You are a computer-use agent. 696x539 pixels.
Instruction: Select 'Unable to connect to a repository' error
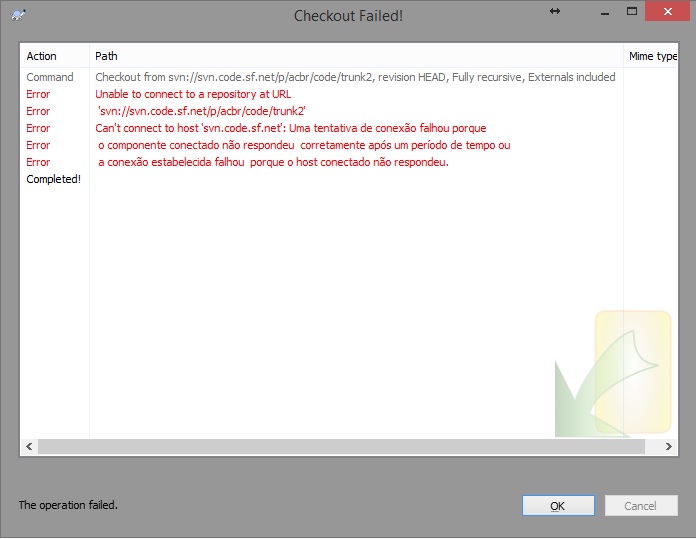(193, 94)
